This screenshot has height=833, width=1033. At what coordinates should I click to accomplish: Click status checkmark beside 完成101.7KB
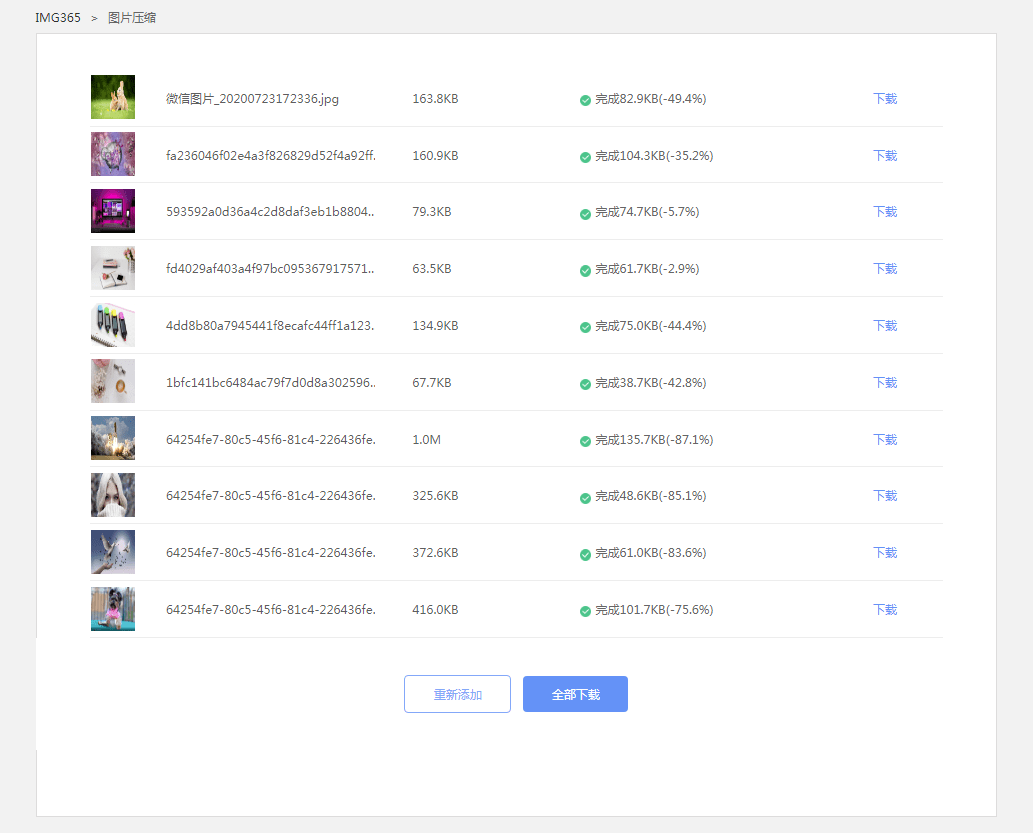click(585, 611)
